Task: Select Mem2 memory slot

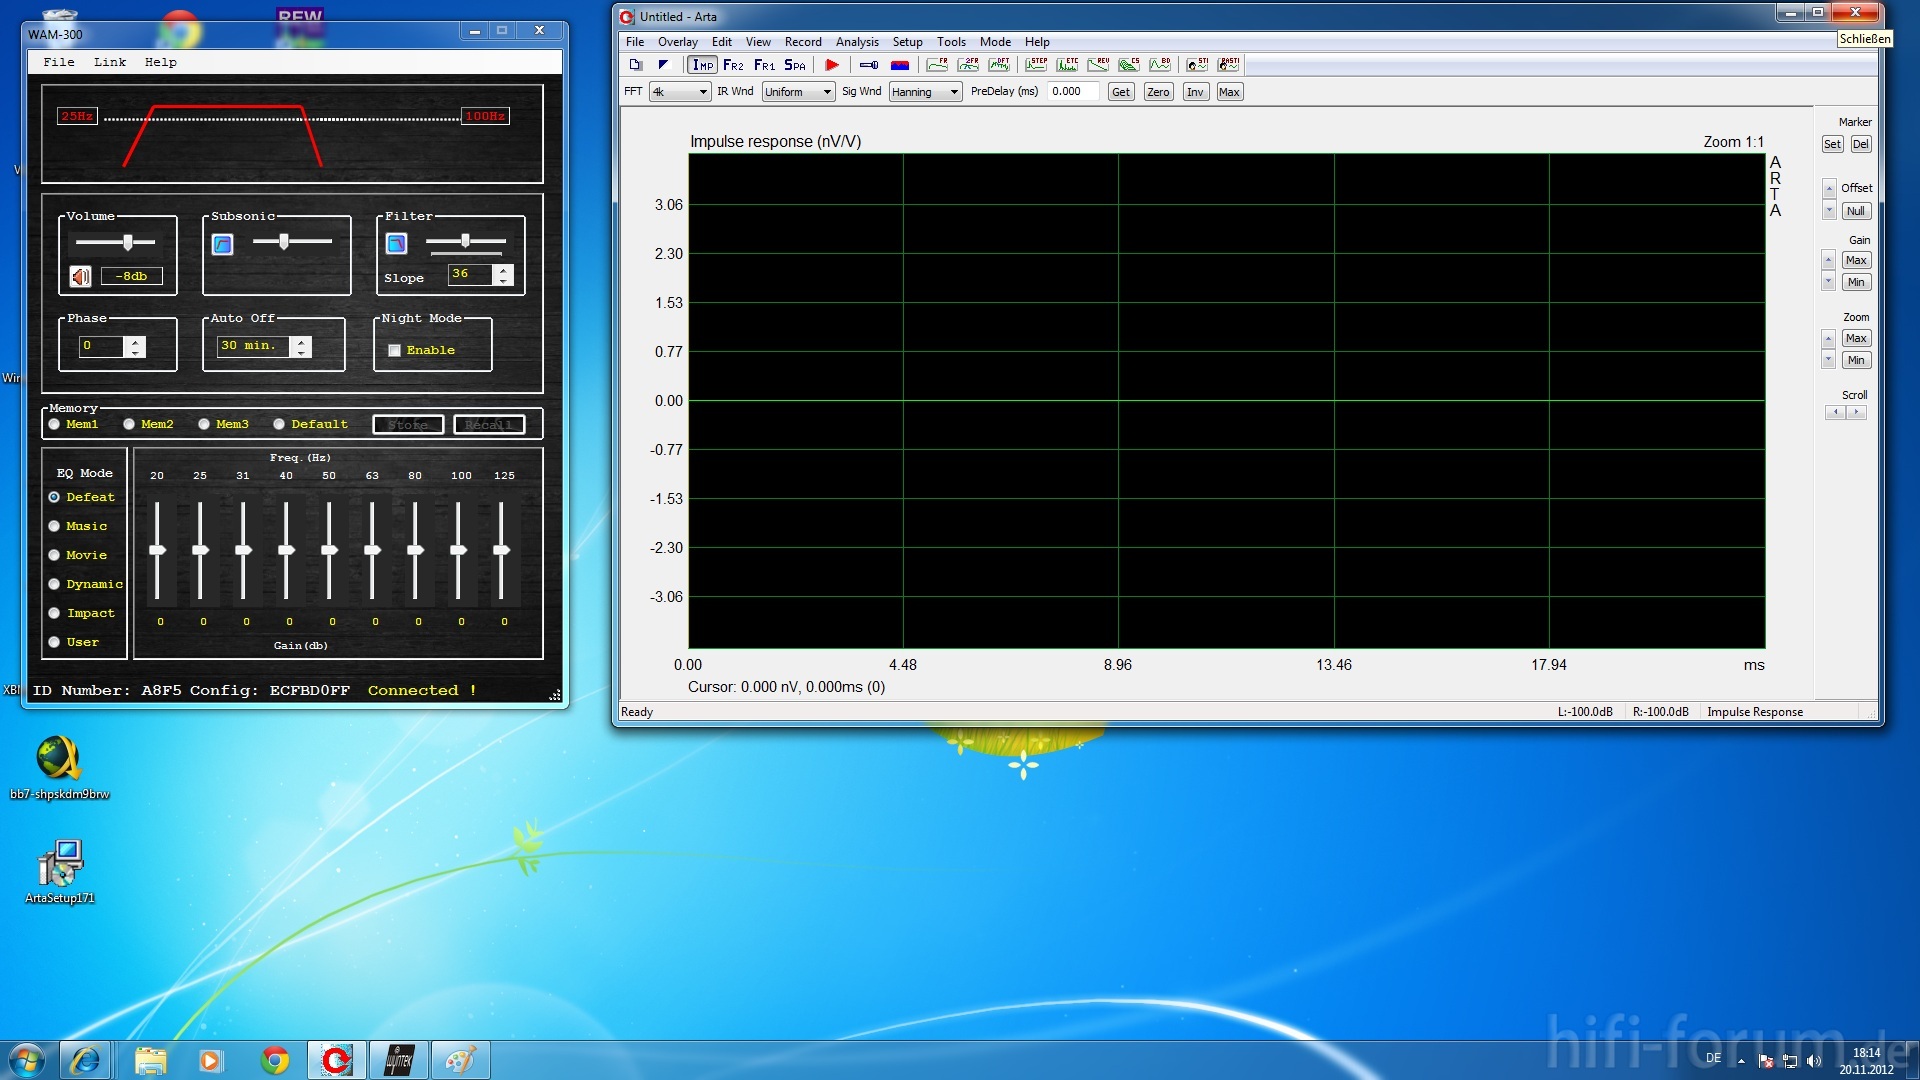Action: pyautogui.click(x=129, y=424)
